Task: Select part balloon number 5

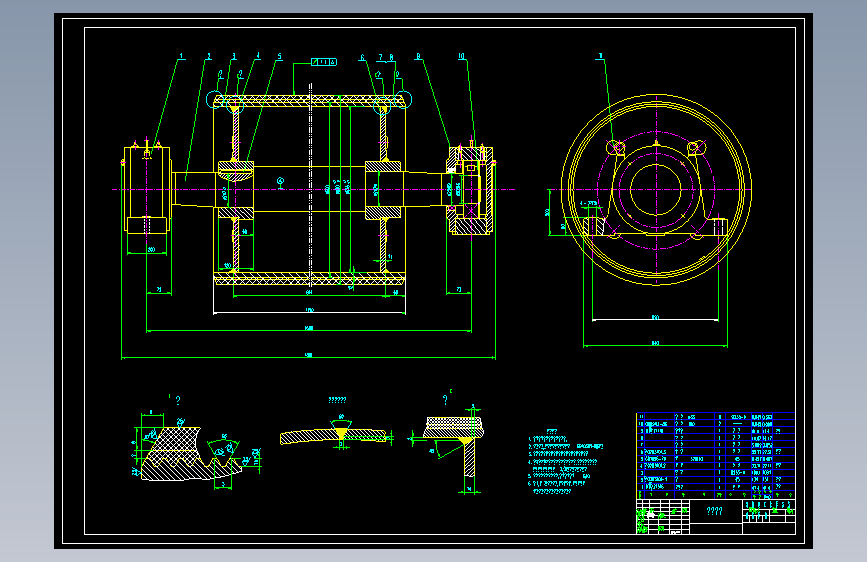Action: click(x=279, y=56)
